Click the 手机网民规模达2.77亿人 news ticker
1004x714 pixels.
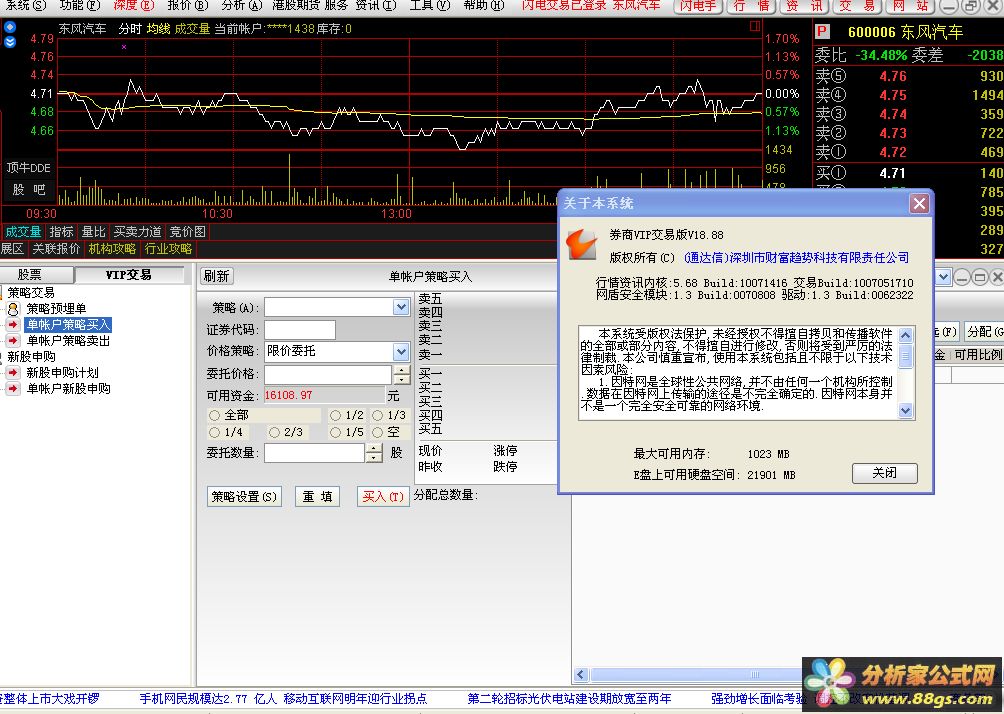(x=208, y=699)
